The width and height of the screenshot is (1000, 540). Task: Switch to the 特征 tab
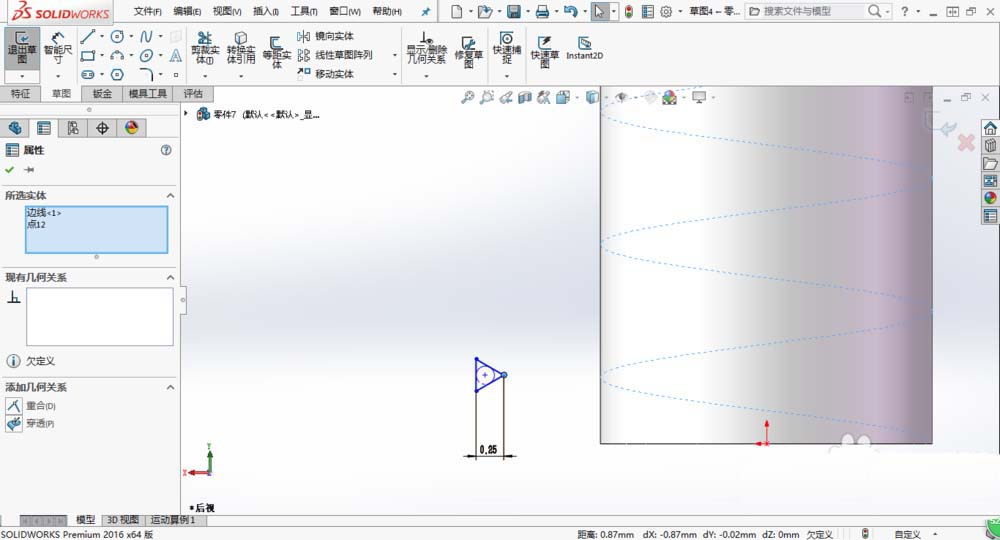click(20, 94)
